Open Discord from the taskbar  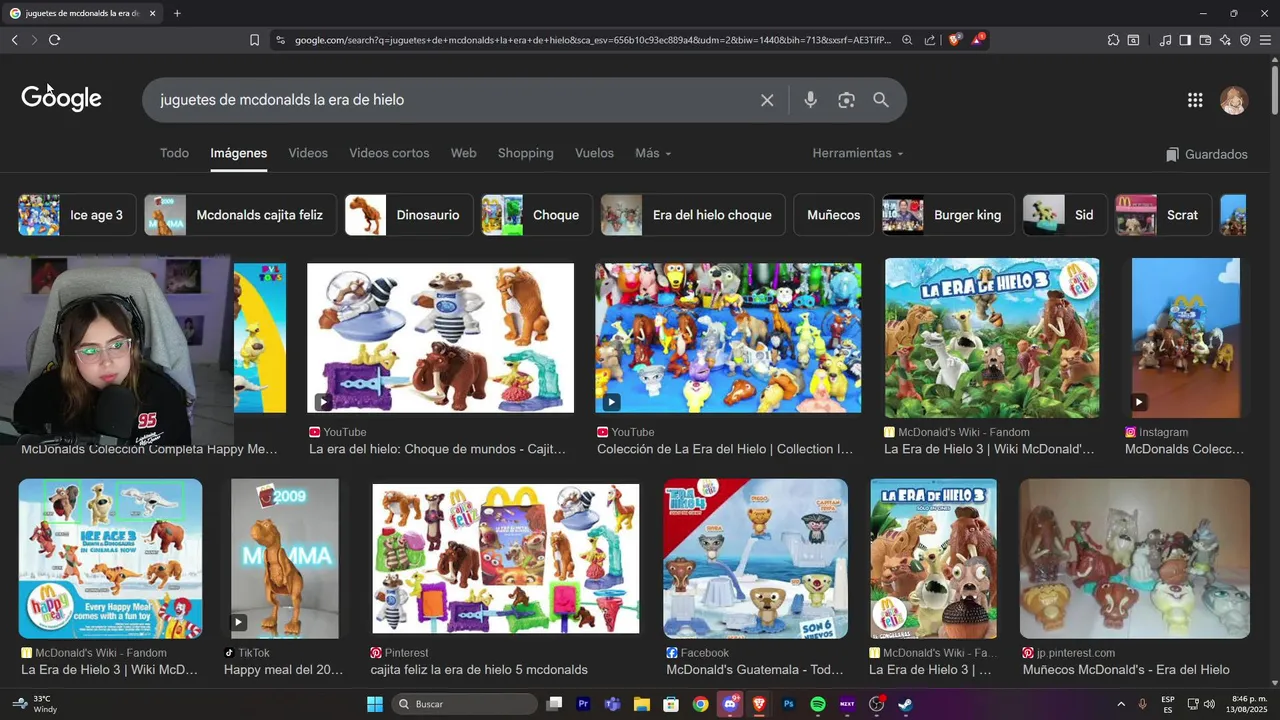[730, 704]
